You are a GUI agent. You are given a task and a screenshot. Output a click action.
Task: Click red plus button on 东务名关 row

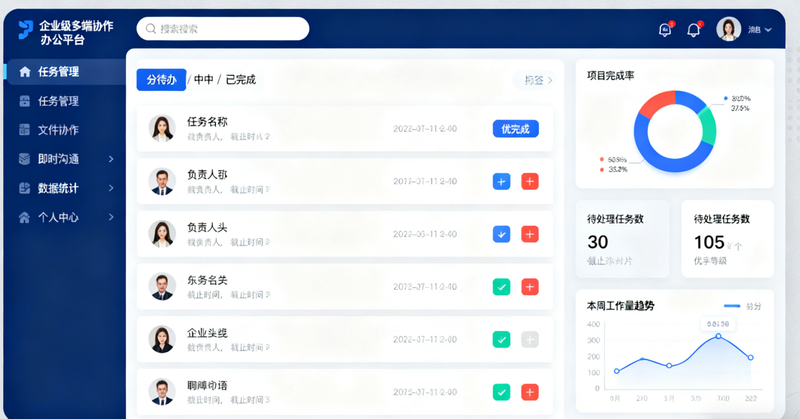530,287
